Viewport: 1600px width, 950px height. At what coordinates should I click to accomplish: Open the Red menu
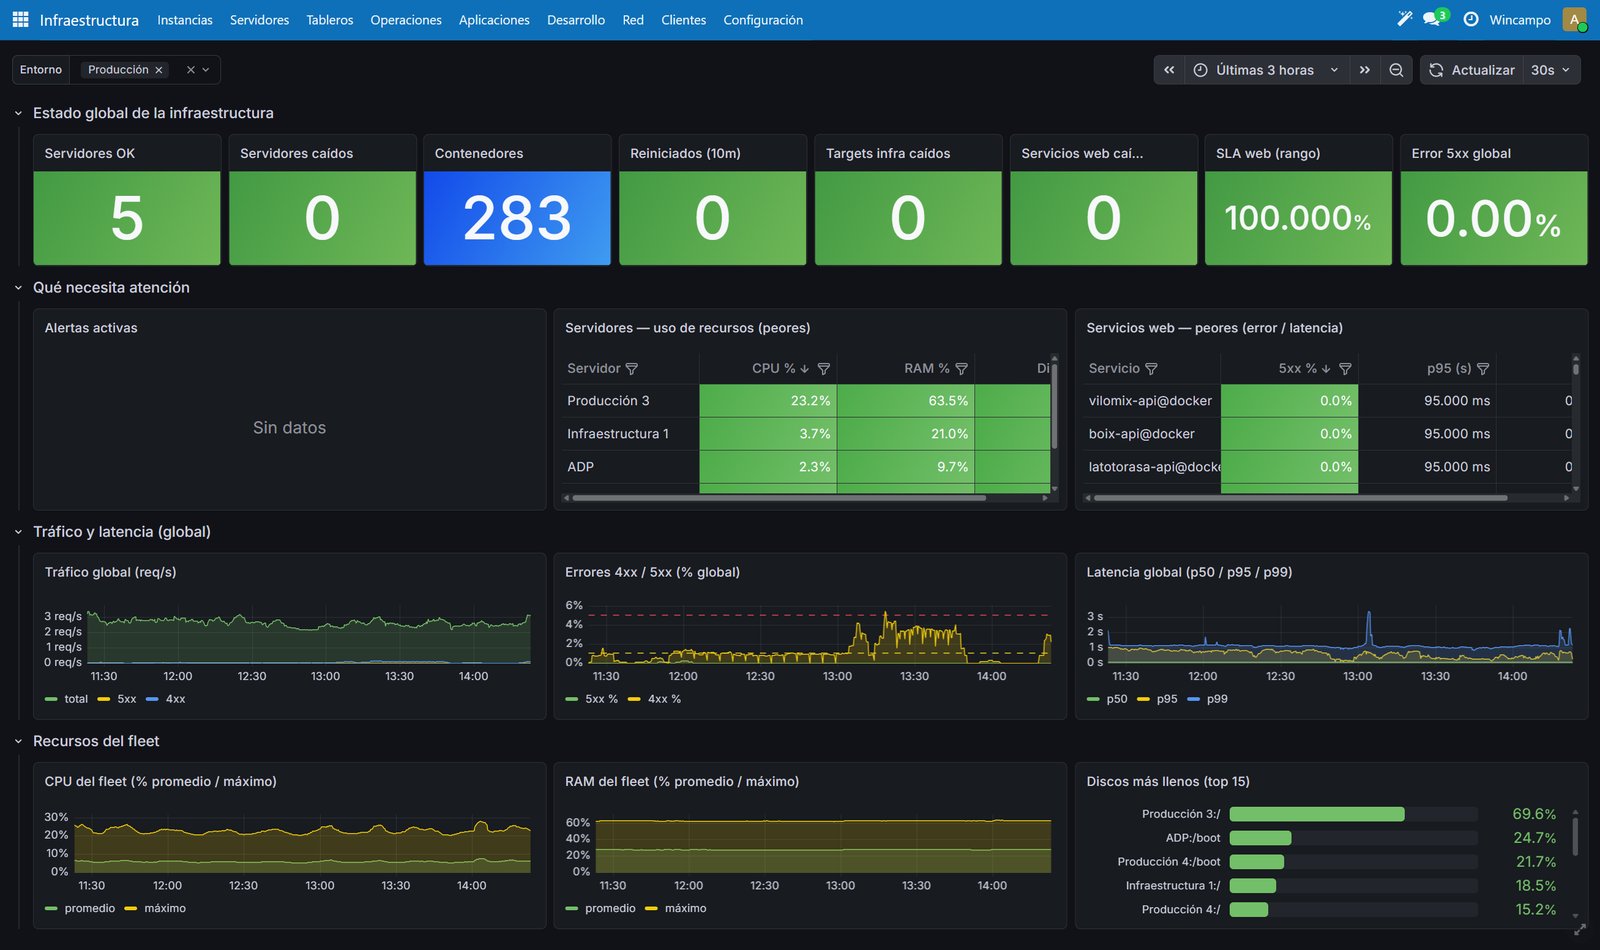[x=633, y=20]
